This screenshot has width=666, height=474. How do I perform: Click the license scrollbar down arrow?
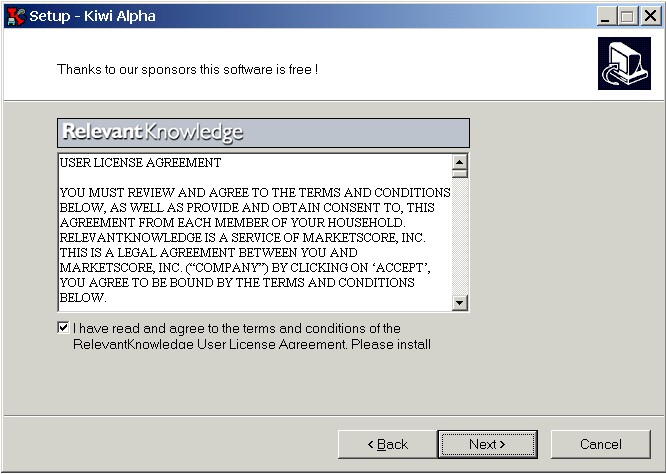tap(460, 303)
